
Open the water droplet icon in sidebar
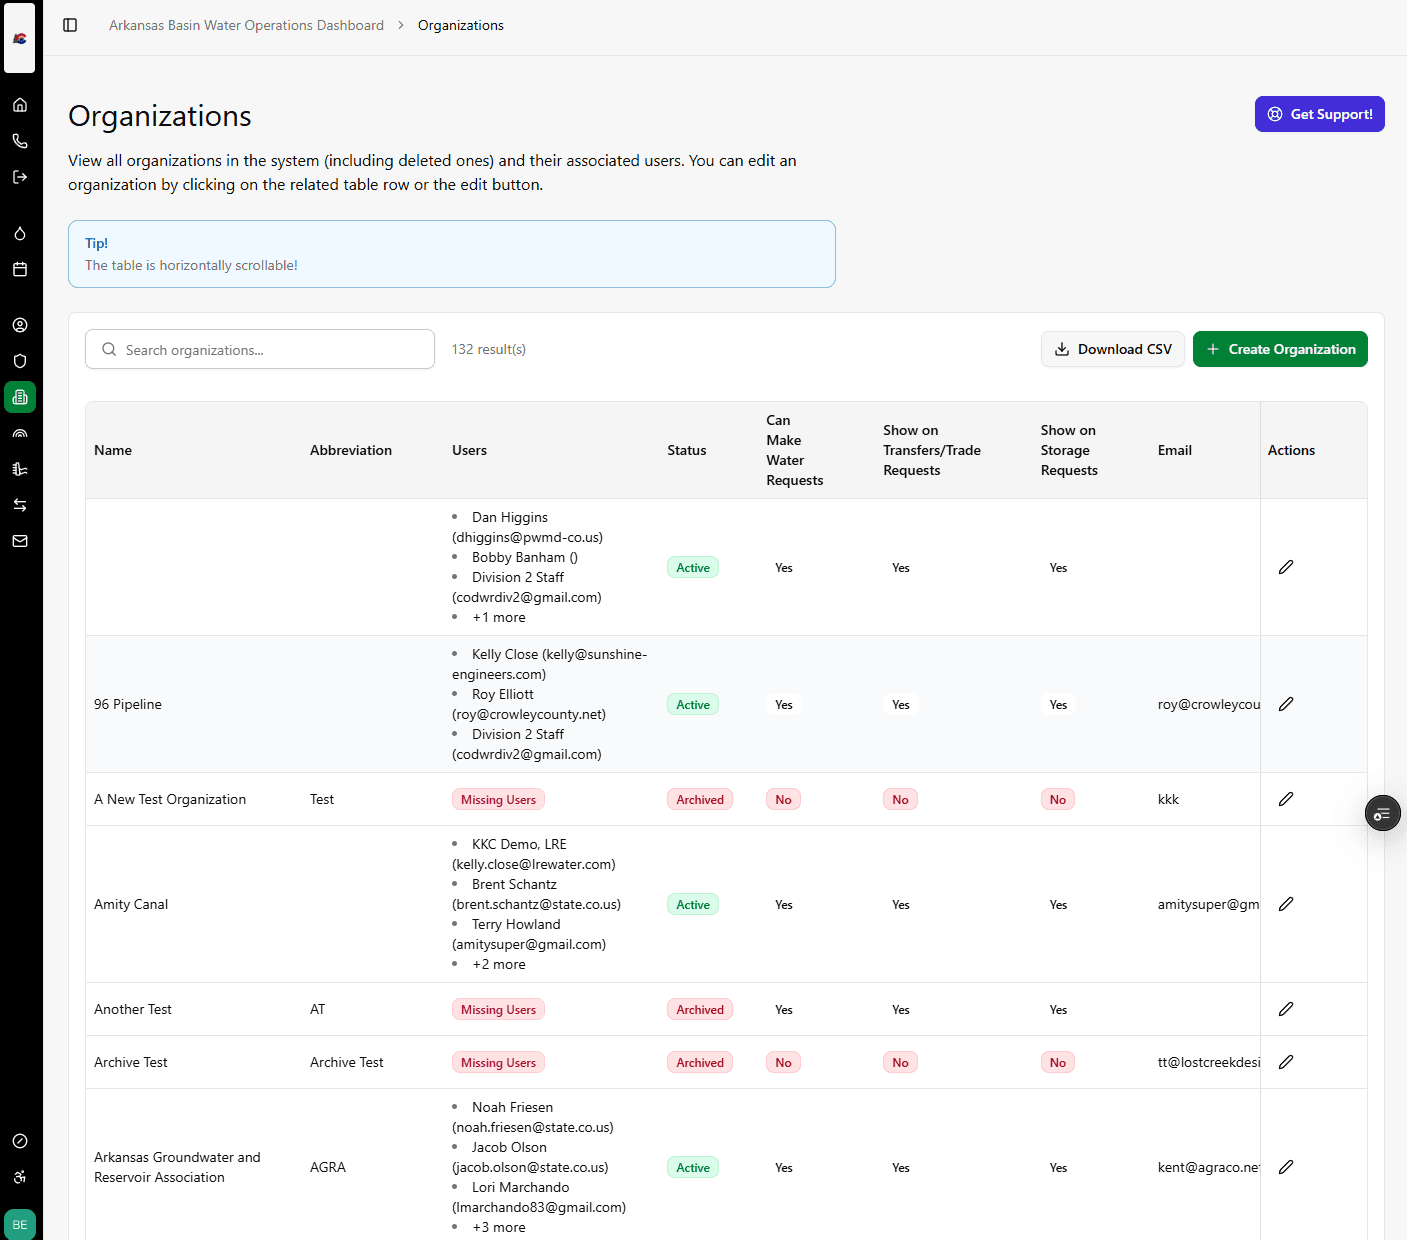[20, 233]
